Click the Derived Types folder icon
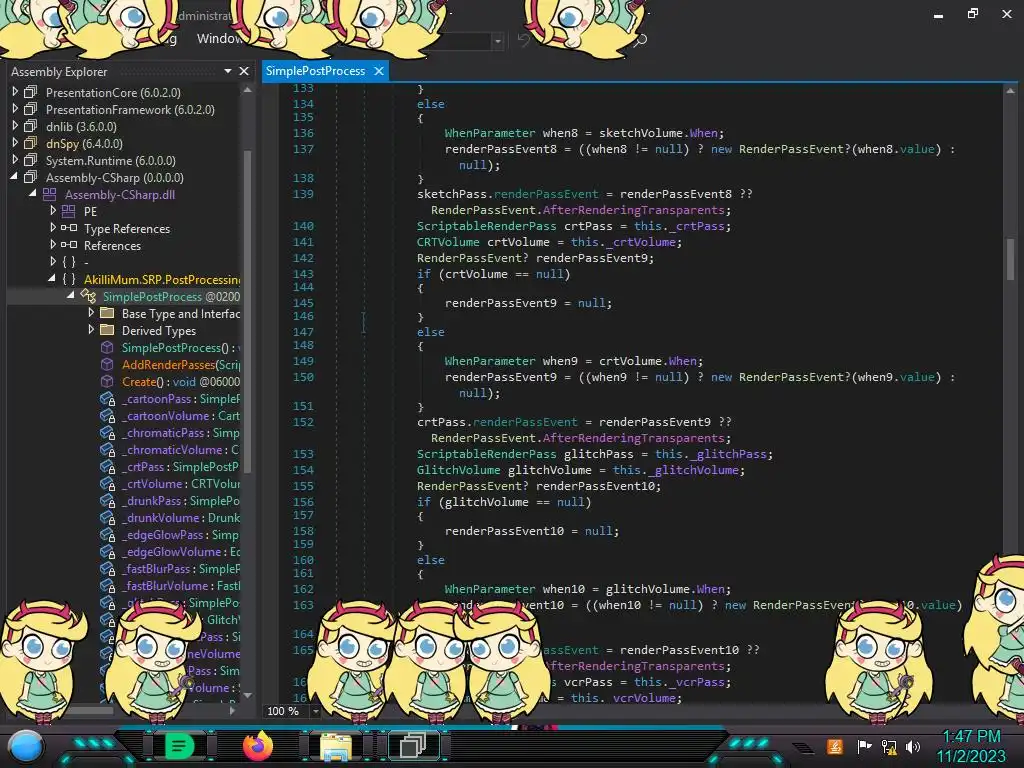Viewport: 1024px width, 768px height. click(x=107, y=330)
